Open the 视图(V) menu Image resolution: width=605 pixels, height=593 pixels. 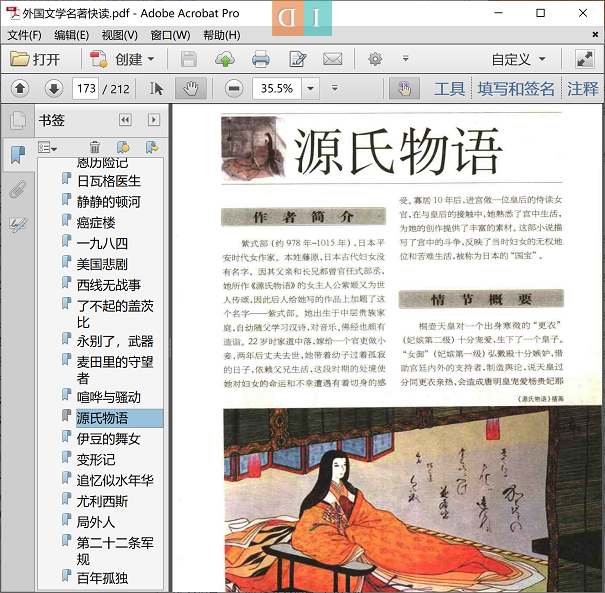119,35
